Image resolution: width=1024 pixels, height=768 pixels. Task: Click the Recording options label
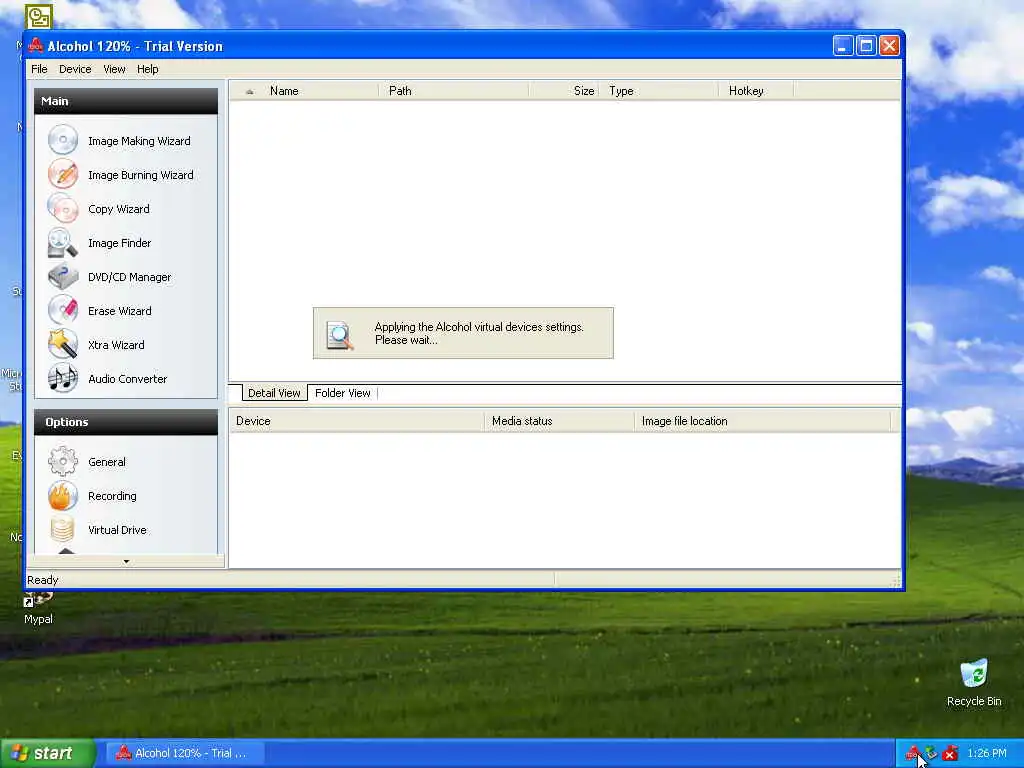point(112,496)
